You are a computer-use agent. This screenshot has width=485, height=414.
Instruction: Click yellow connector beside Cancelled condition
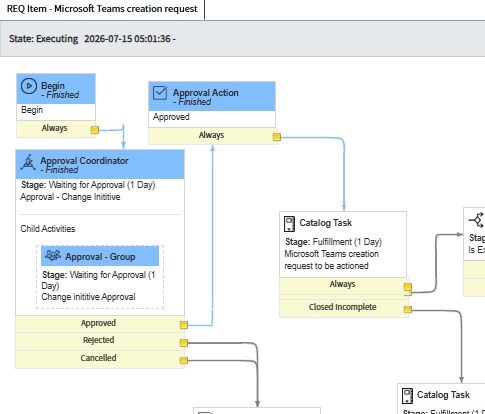[x=184, y=360]
